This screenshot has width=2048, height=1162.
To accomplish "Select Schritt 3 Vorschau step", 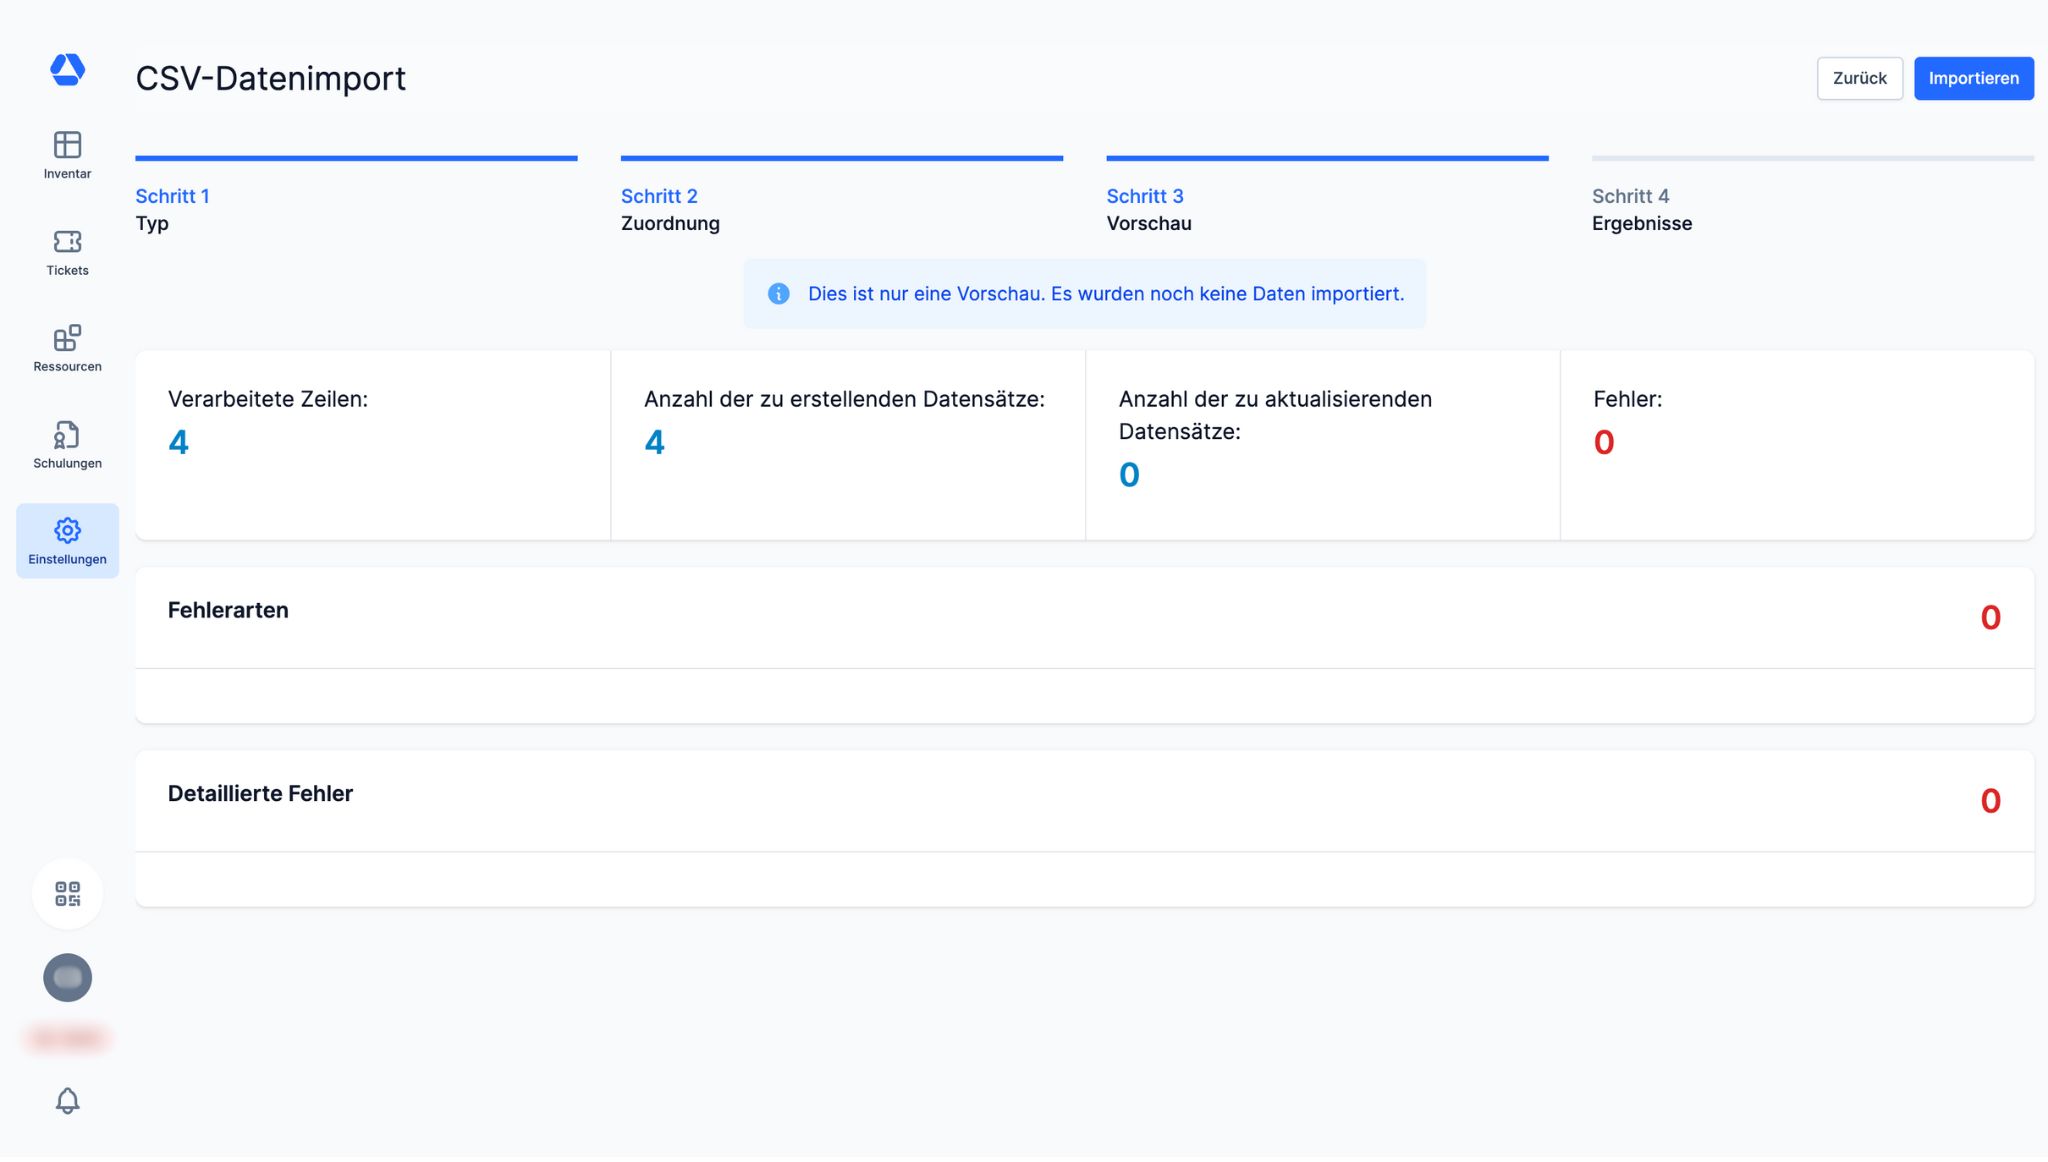I will [x=1148, y=209].
